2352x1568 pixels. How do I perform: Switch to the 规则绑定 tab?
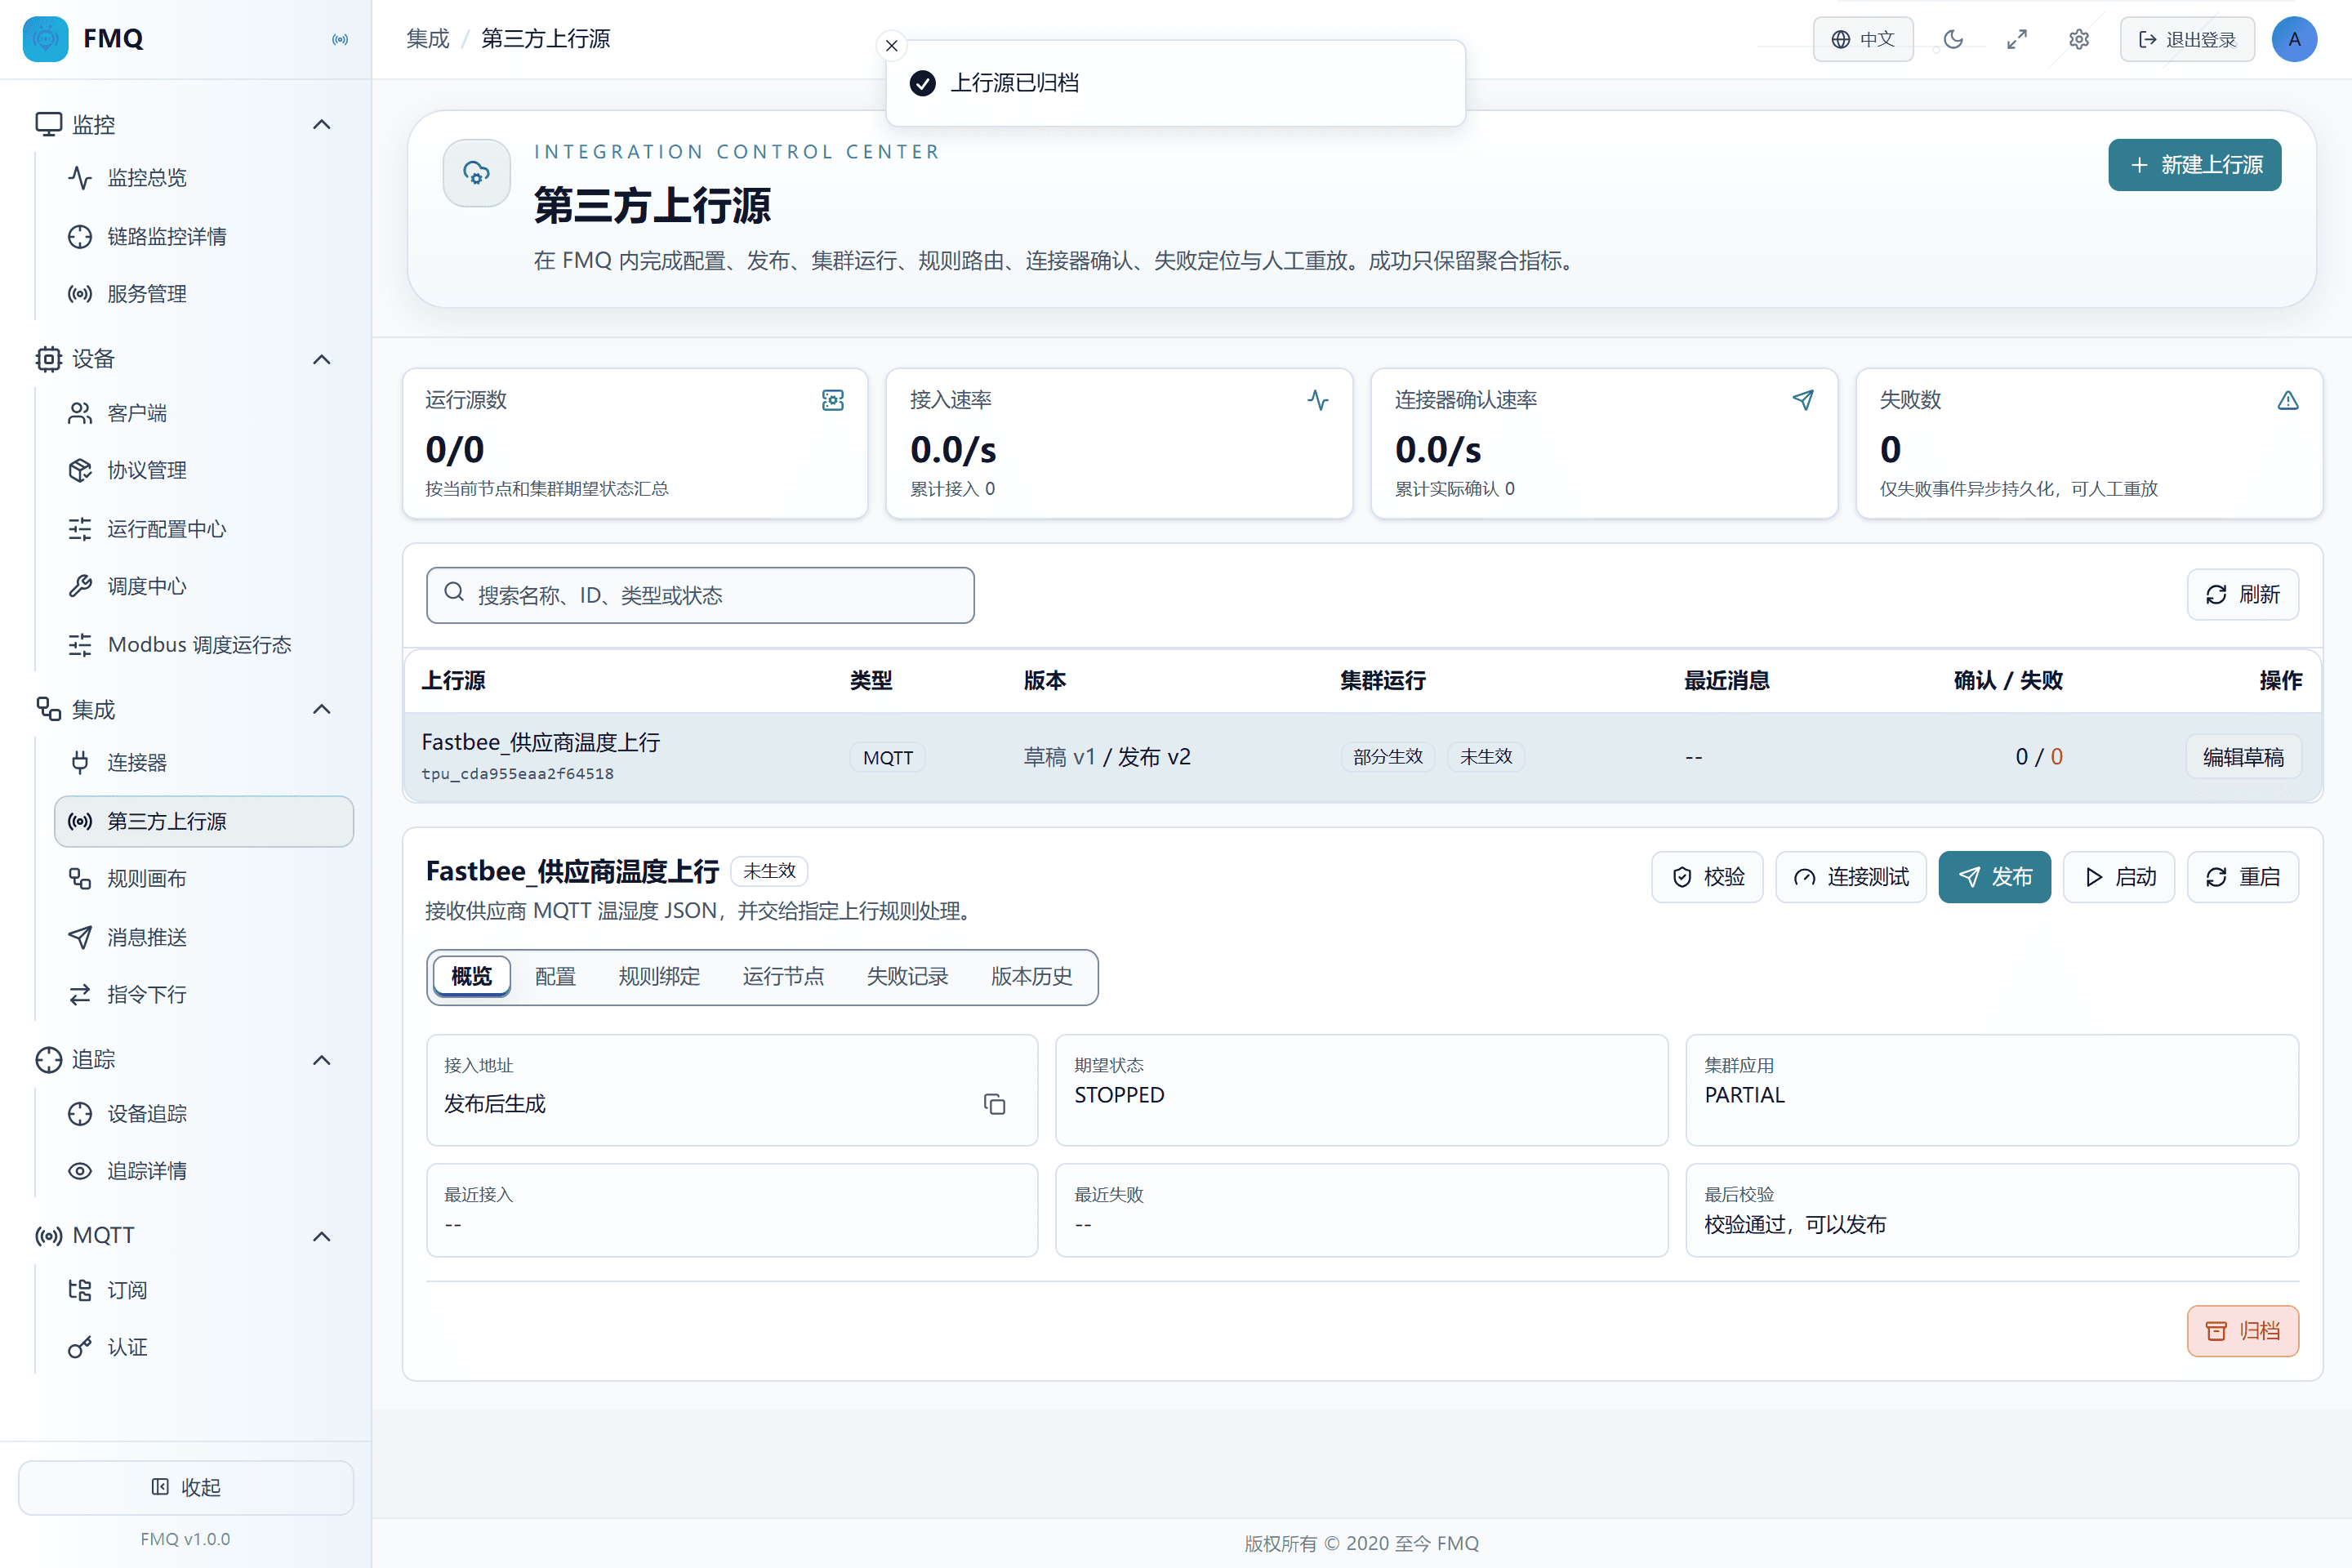tap(659, 976)
